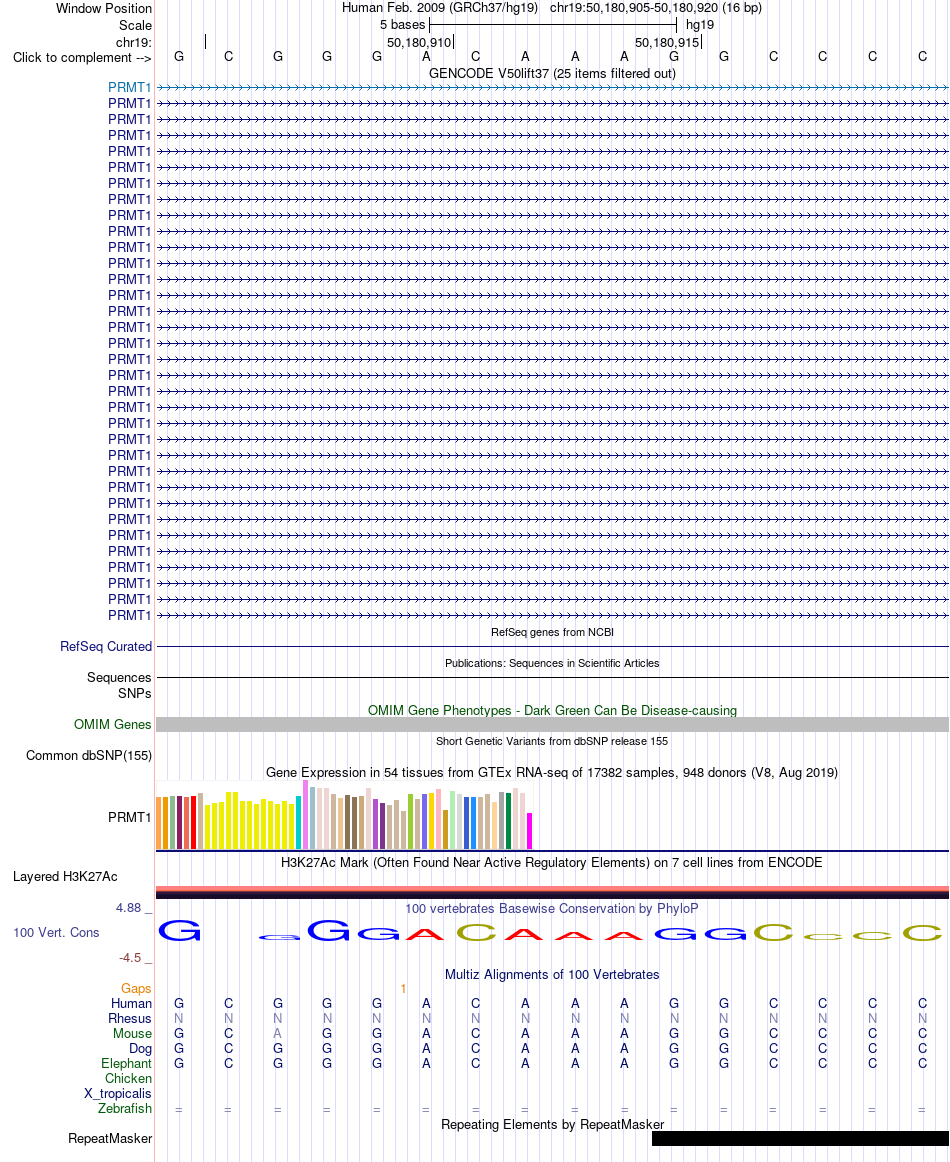Click the hg19 text beside scale bar
The width and height of the screenshot is (950, 1162).
700,25
